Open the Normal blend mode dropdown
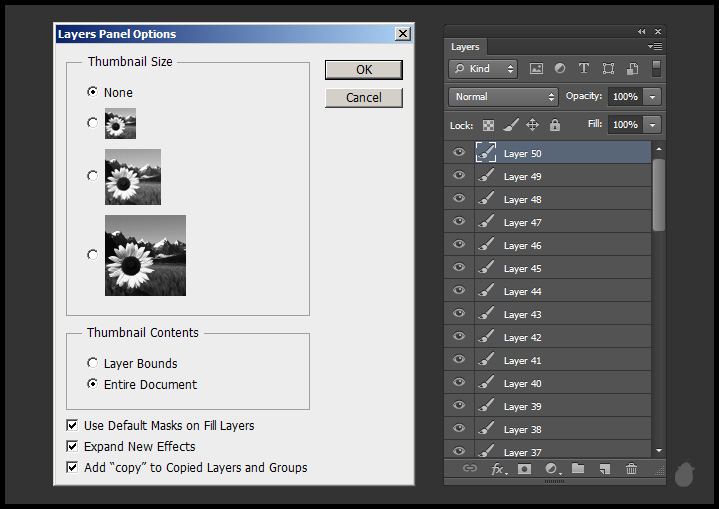The width and height of the screenshot is (719, 509). click(x=504, y=97)
